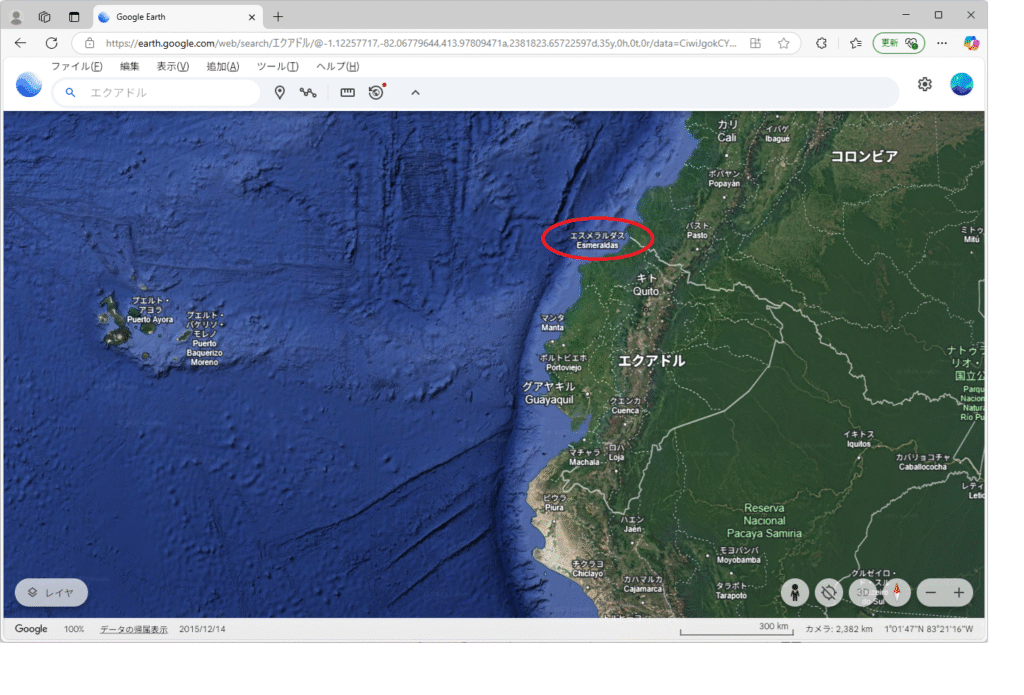Open the 編集 menu
This screenshot has height=695, width=1024.
click(129, 66)
